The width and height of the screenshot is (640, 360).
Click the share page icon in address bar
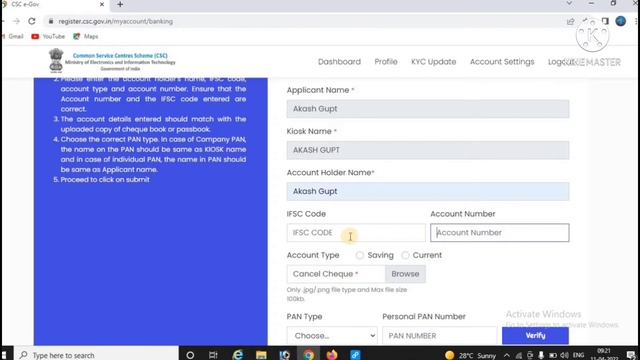[570, 21]
